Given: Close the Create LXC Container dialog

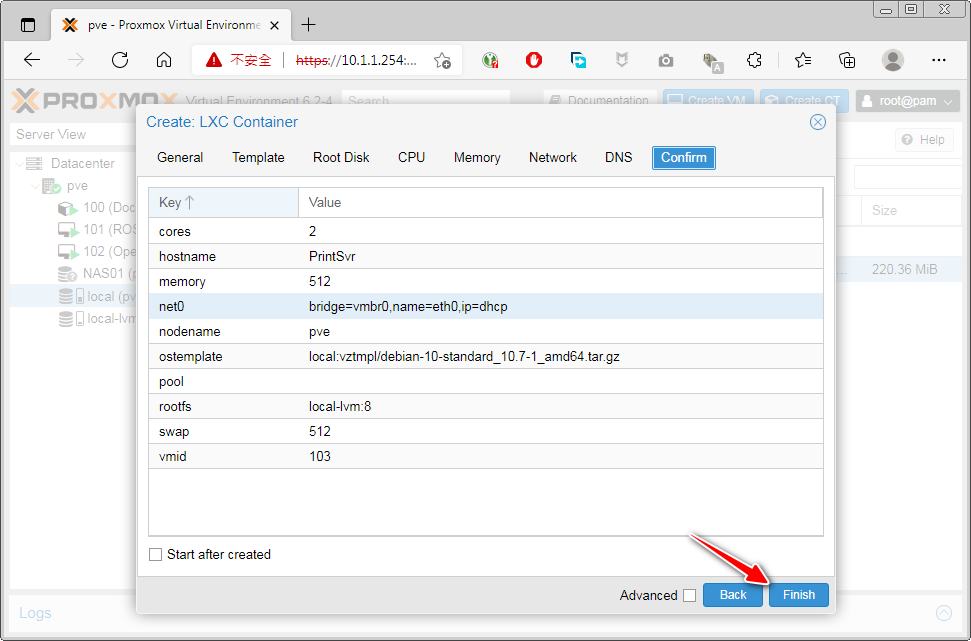Looking at the screenshot, I should pos(817,122).
